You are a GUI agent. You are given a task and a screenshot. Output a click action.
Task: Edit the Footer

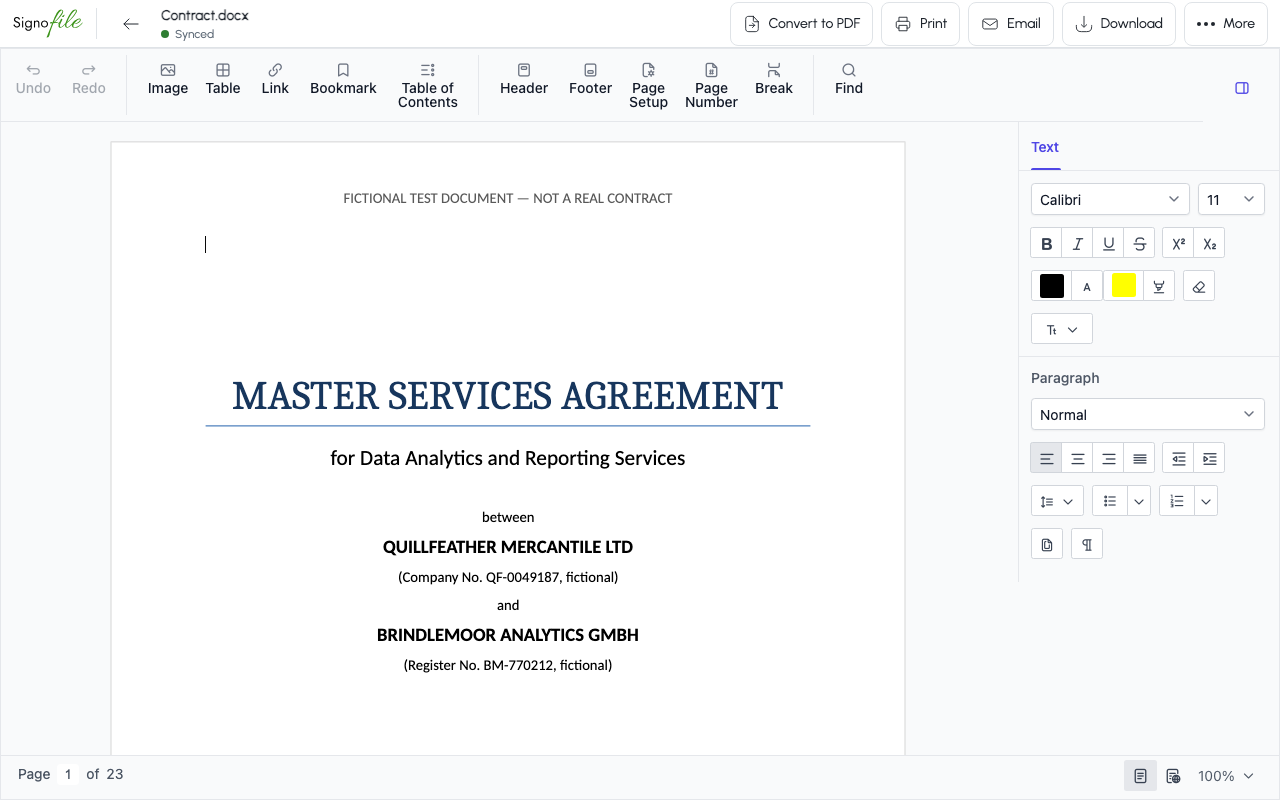tap(590, 79)
